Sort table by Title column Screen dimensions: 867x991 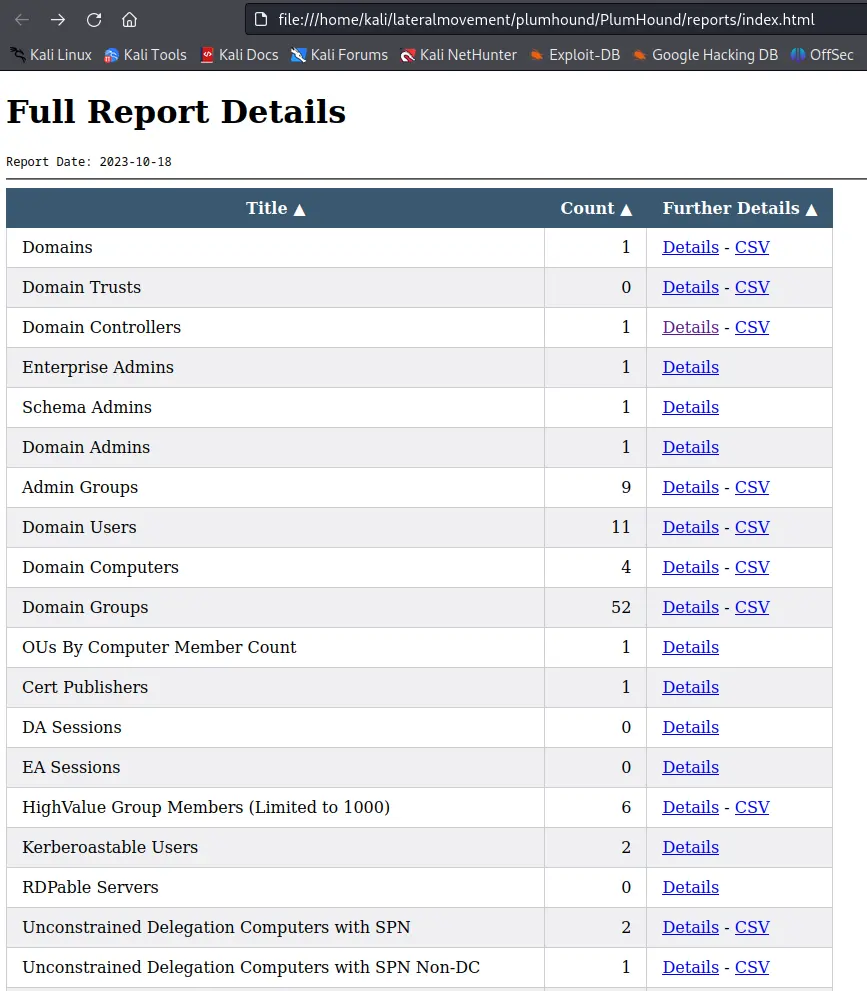tap(275, 208)
